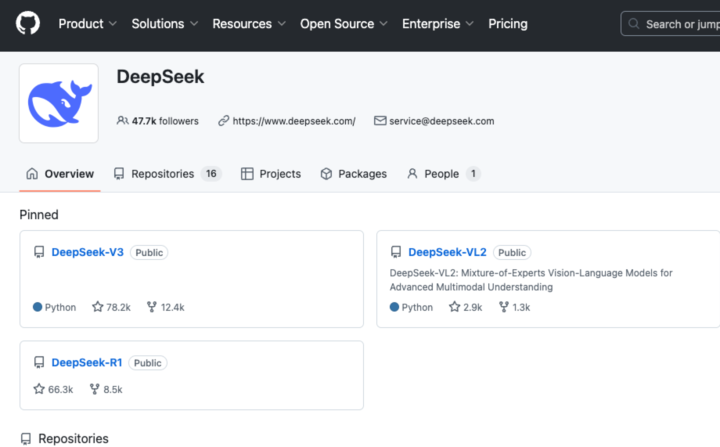The height and width of the screenshot is (447, 720).
Task: Click the DeepSeek whale avatar
Action: (59, 103)
